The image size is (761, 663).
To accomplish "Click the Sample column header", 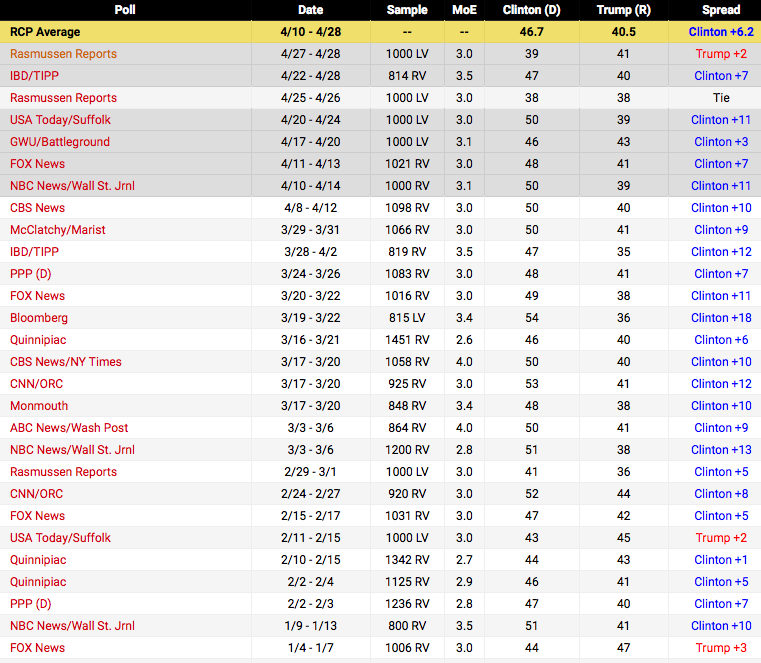I will pyautogui.click(x=407, y=10).
